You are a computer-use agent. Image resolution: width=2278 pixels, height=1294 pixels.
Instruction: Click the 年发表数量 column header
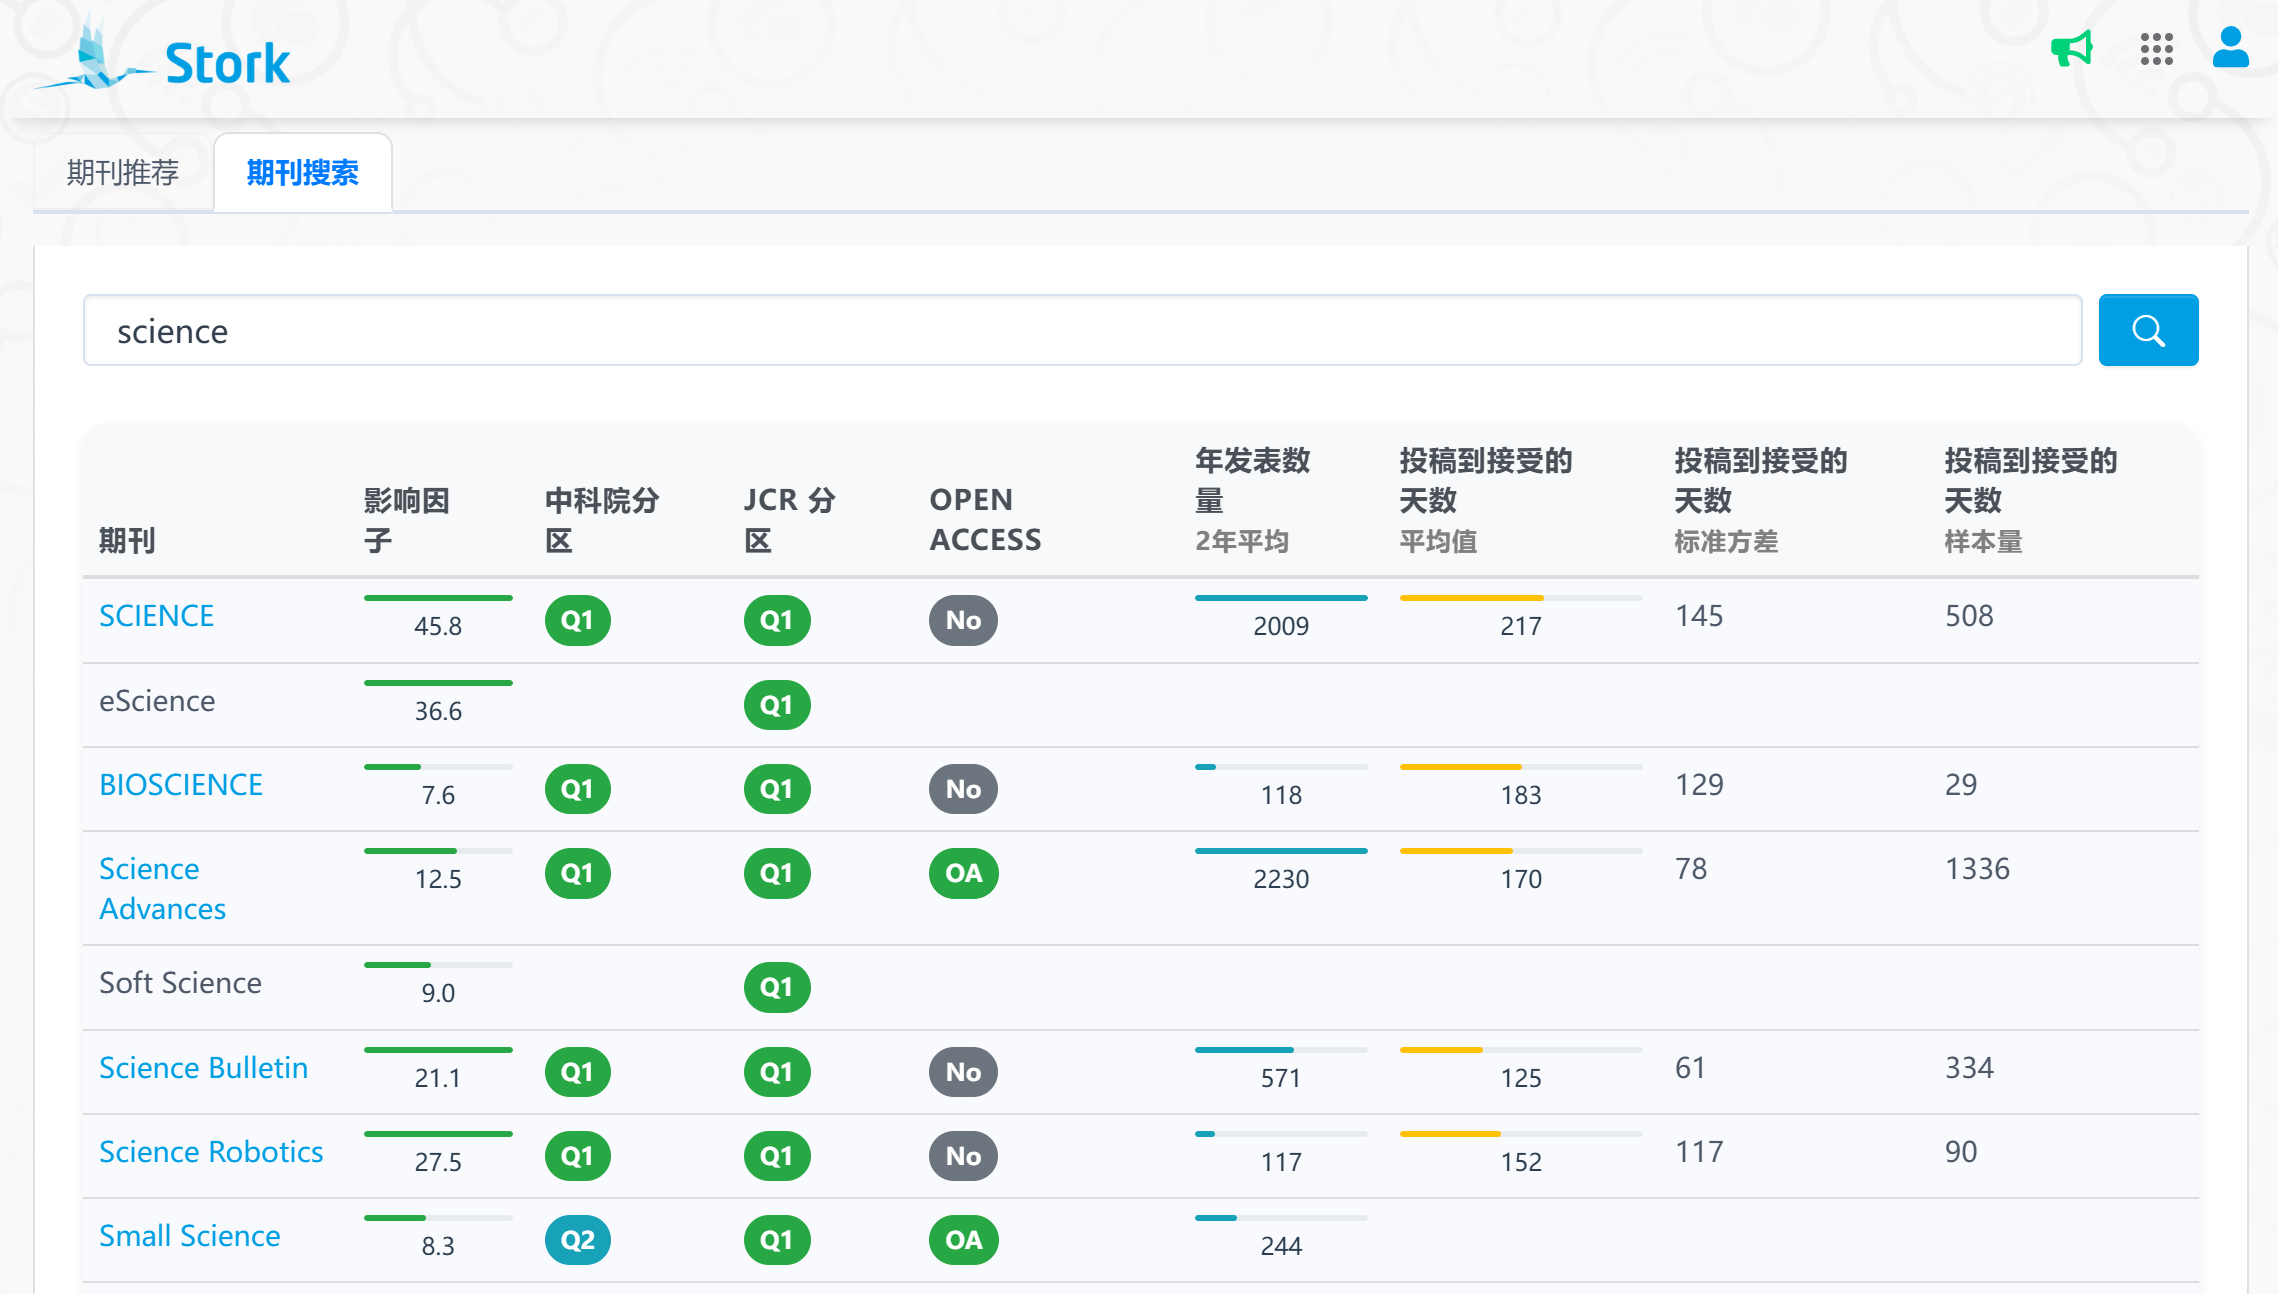(x=1252, y=480)
